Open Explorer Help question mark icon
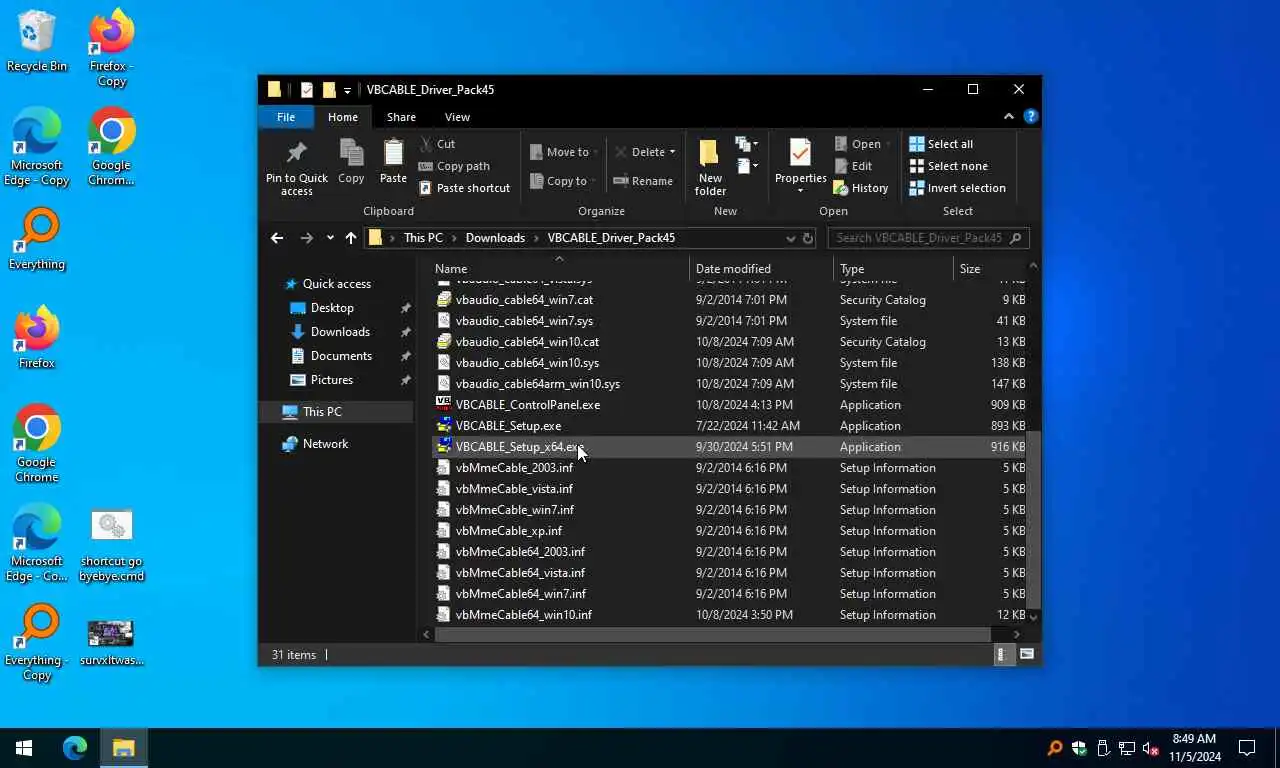This screenshot has width=1280, height=768. pyautogui.click(x=1031, y=117)
